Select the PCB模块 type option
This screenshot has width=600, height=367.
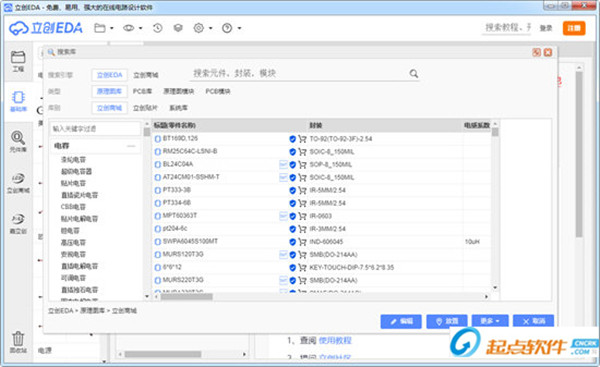point(218,91)
